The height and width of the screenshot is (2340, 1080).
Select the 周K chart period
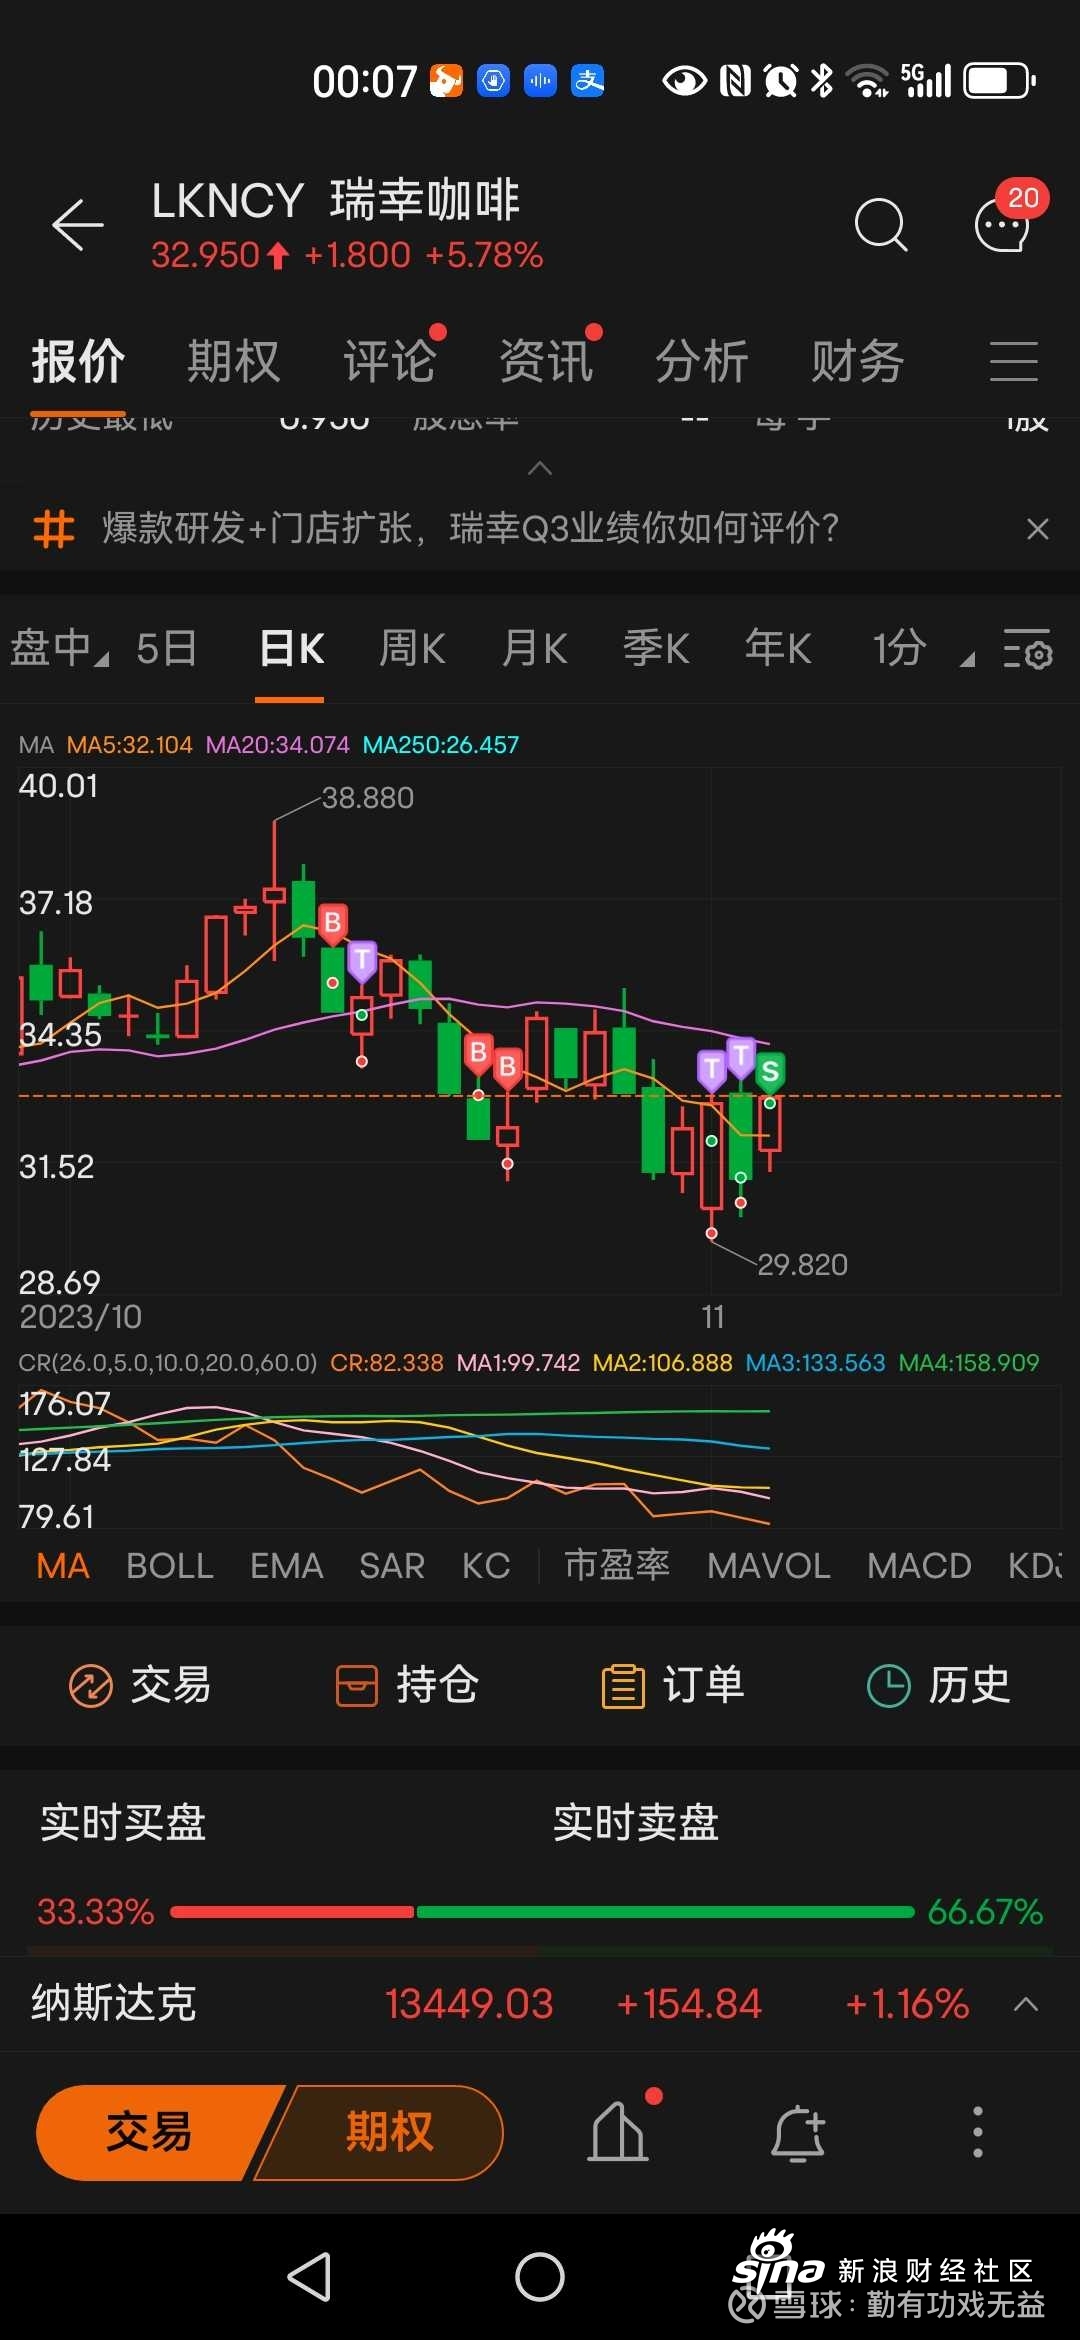(x=412, y=649)
